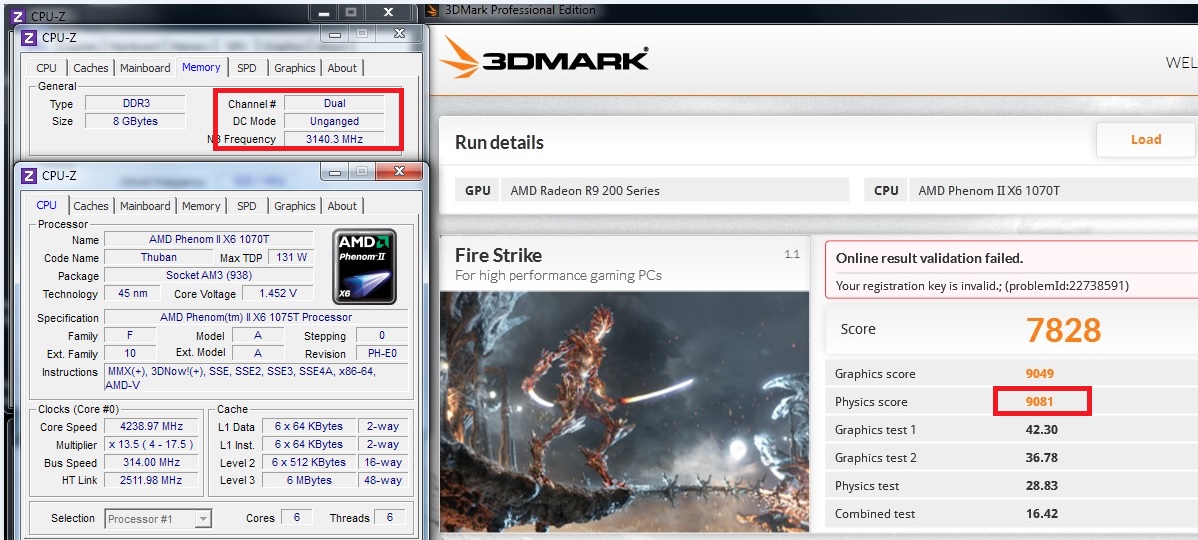Switch to Memory tab in the processor window

201,206
